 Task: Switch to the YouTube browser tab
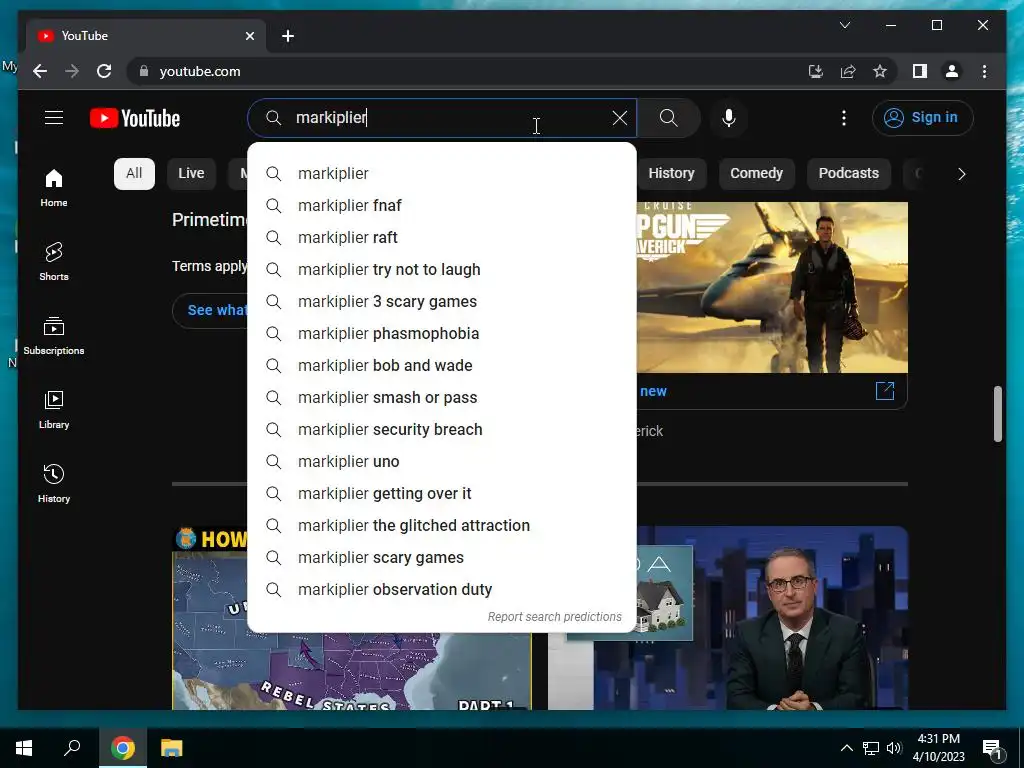pos(146,36)
